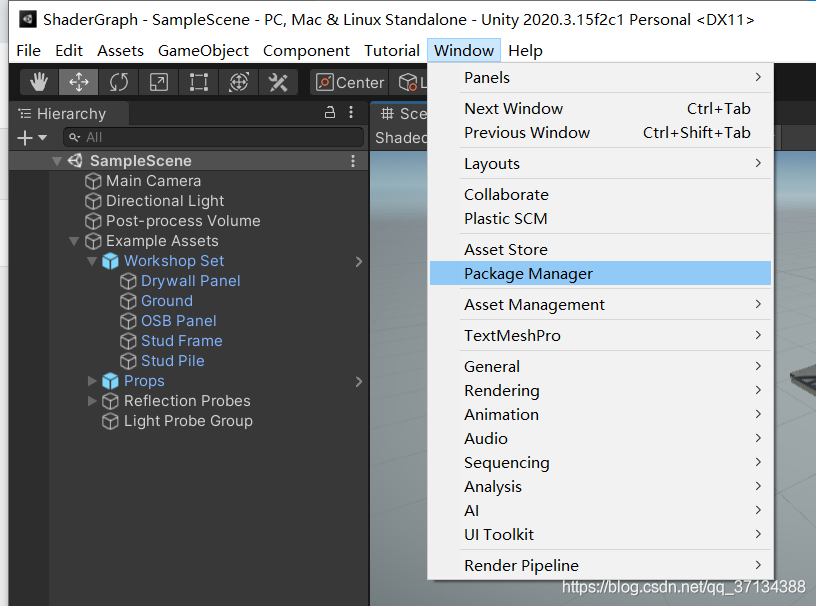Choose Plastic SCM

pyautogui.click(x=601, y=219)
